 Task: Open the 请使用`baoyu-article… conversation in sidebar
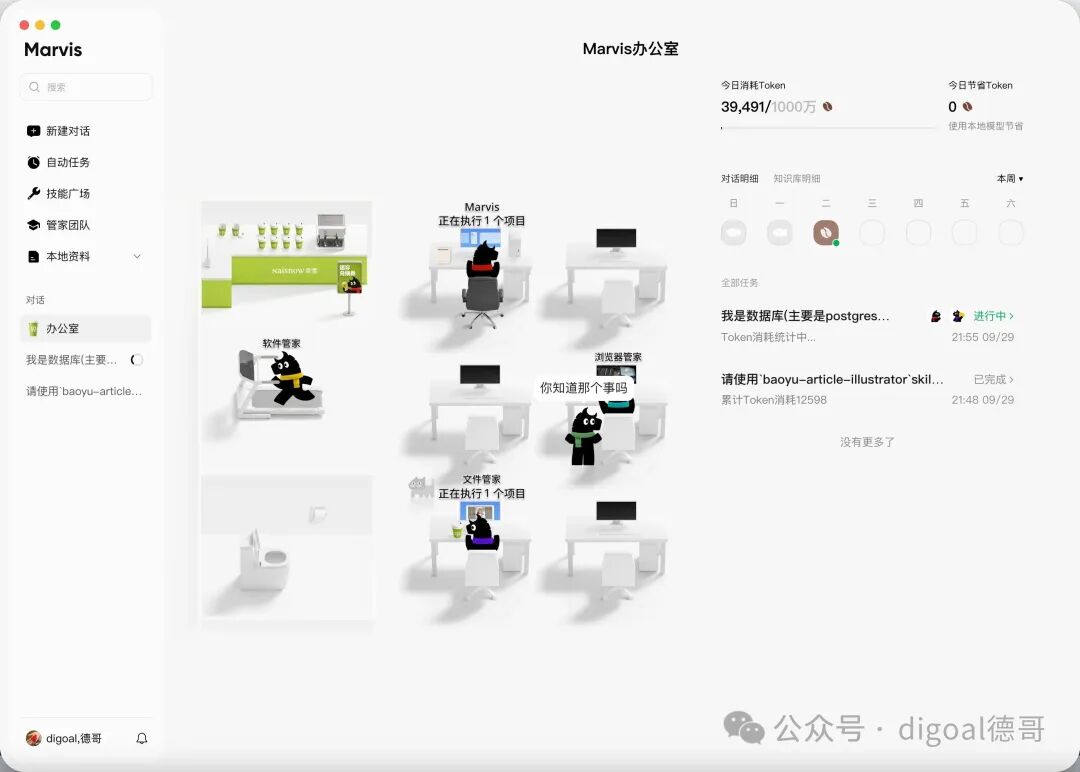point(84,391)
